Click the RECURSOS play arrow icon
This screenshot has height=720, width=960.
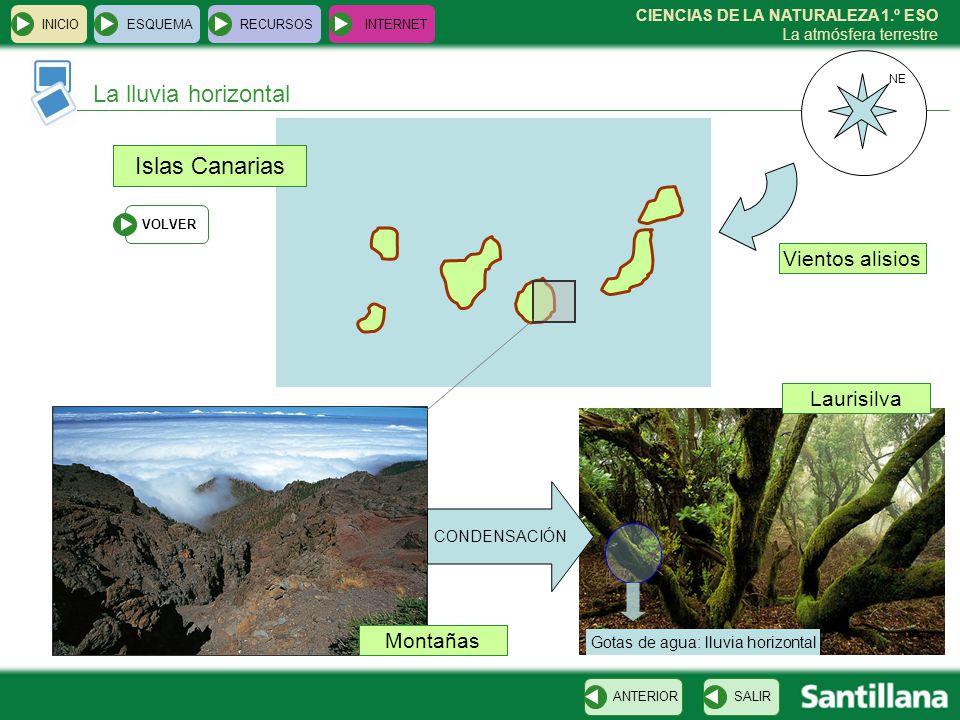coord(220,24)
